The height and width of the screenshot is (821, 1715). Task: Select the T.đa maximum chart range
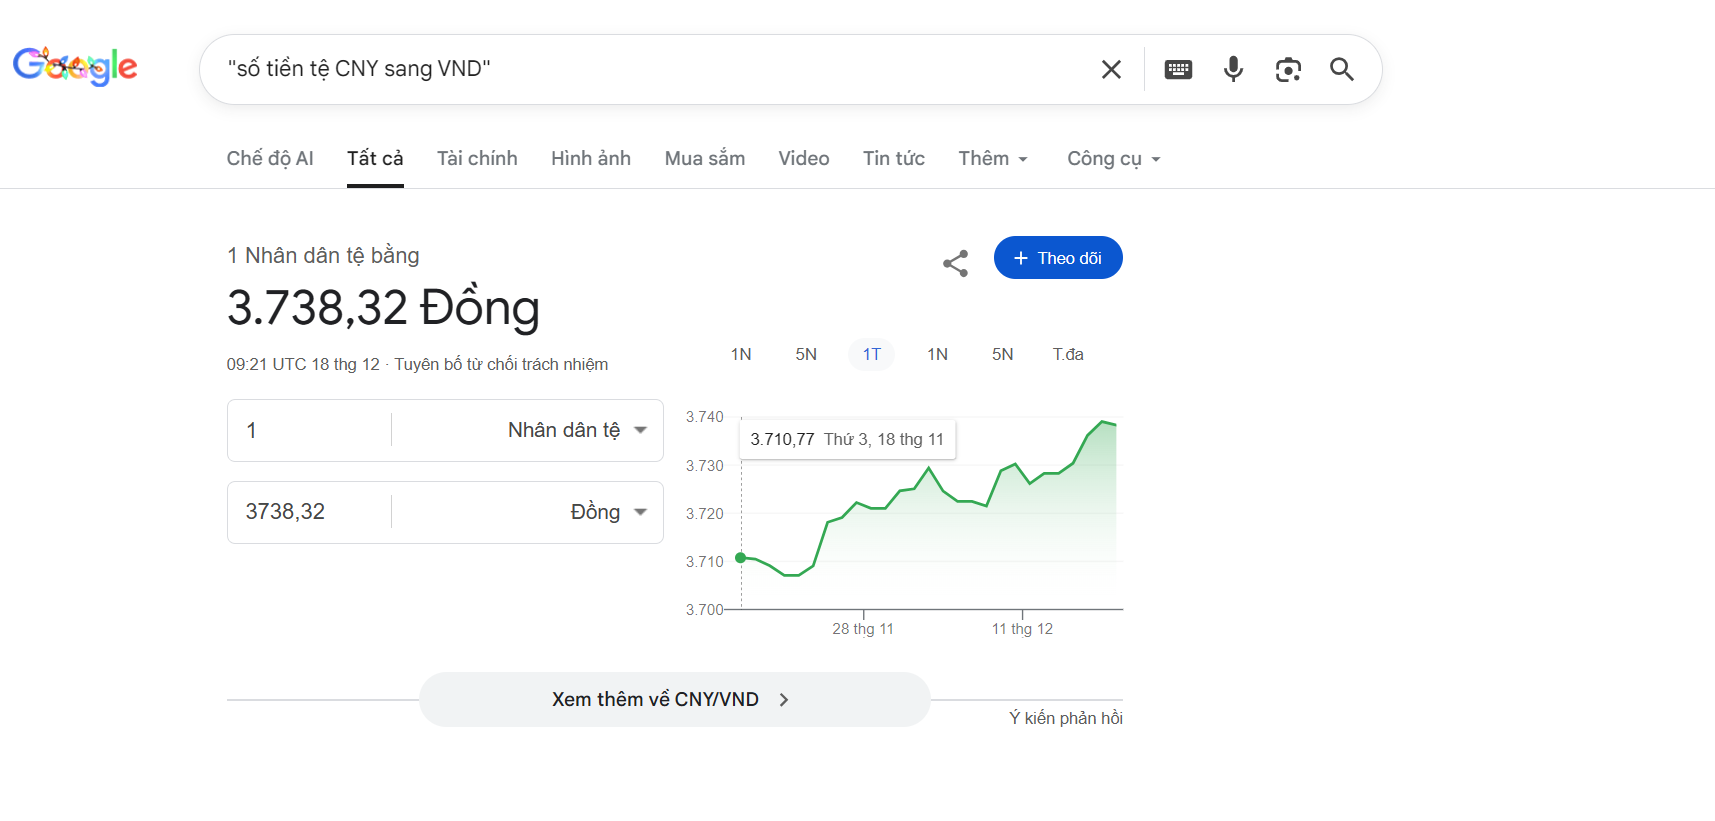coord(1068,354)
